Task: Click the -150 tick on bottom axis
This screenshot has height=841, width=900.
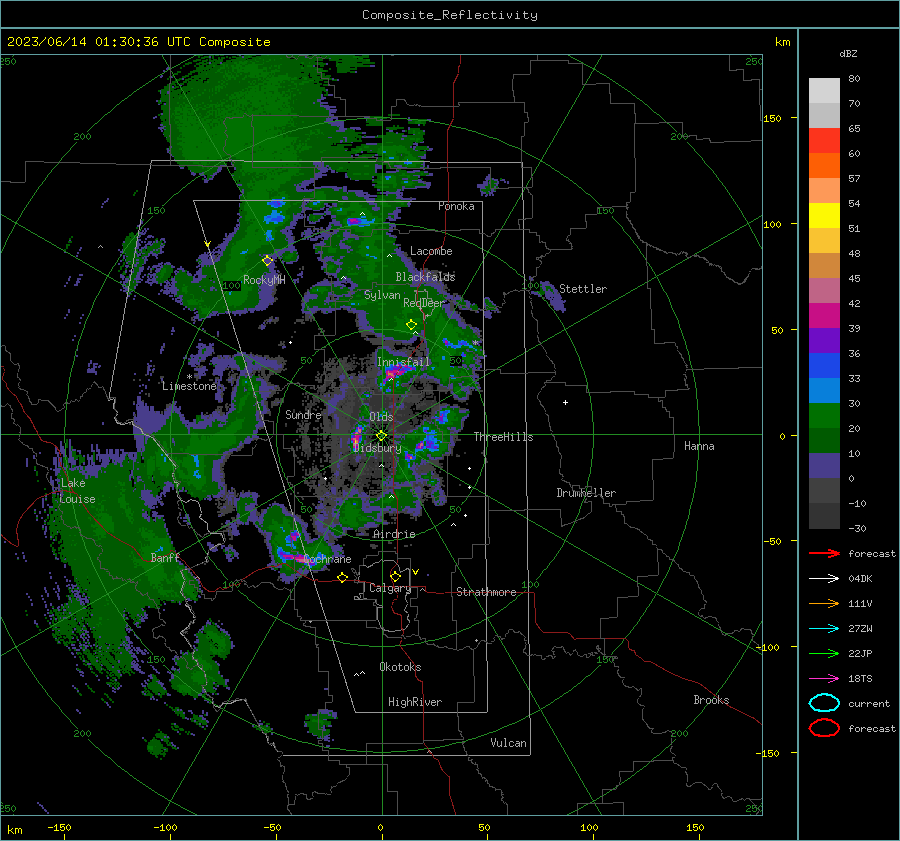Action: [x=59, y=827]
